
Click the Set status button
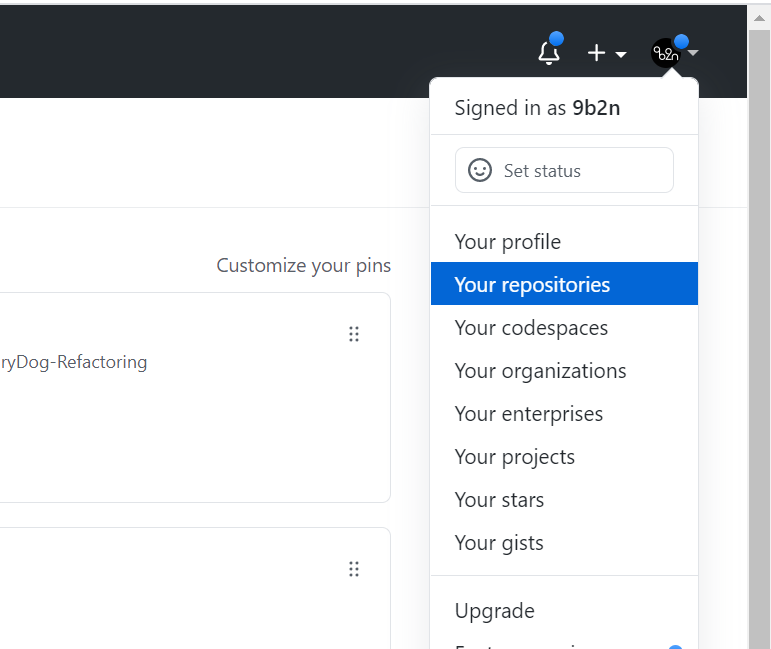click(564, 170)
